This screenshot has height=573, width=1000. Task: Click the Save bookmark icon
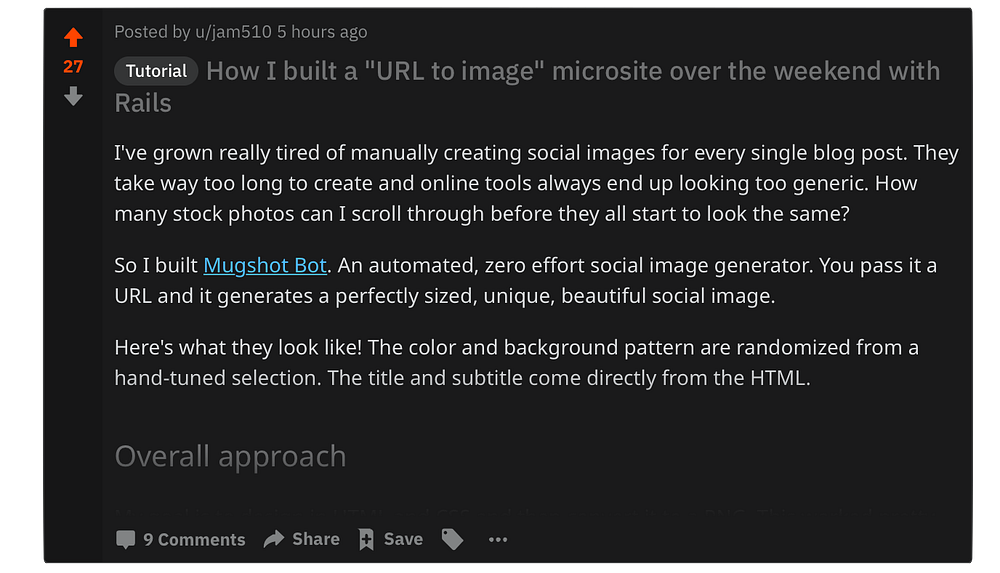coord(366,539)
